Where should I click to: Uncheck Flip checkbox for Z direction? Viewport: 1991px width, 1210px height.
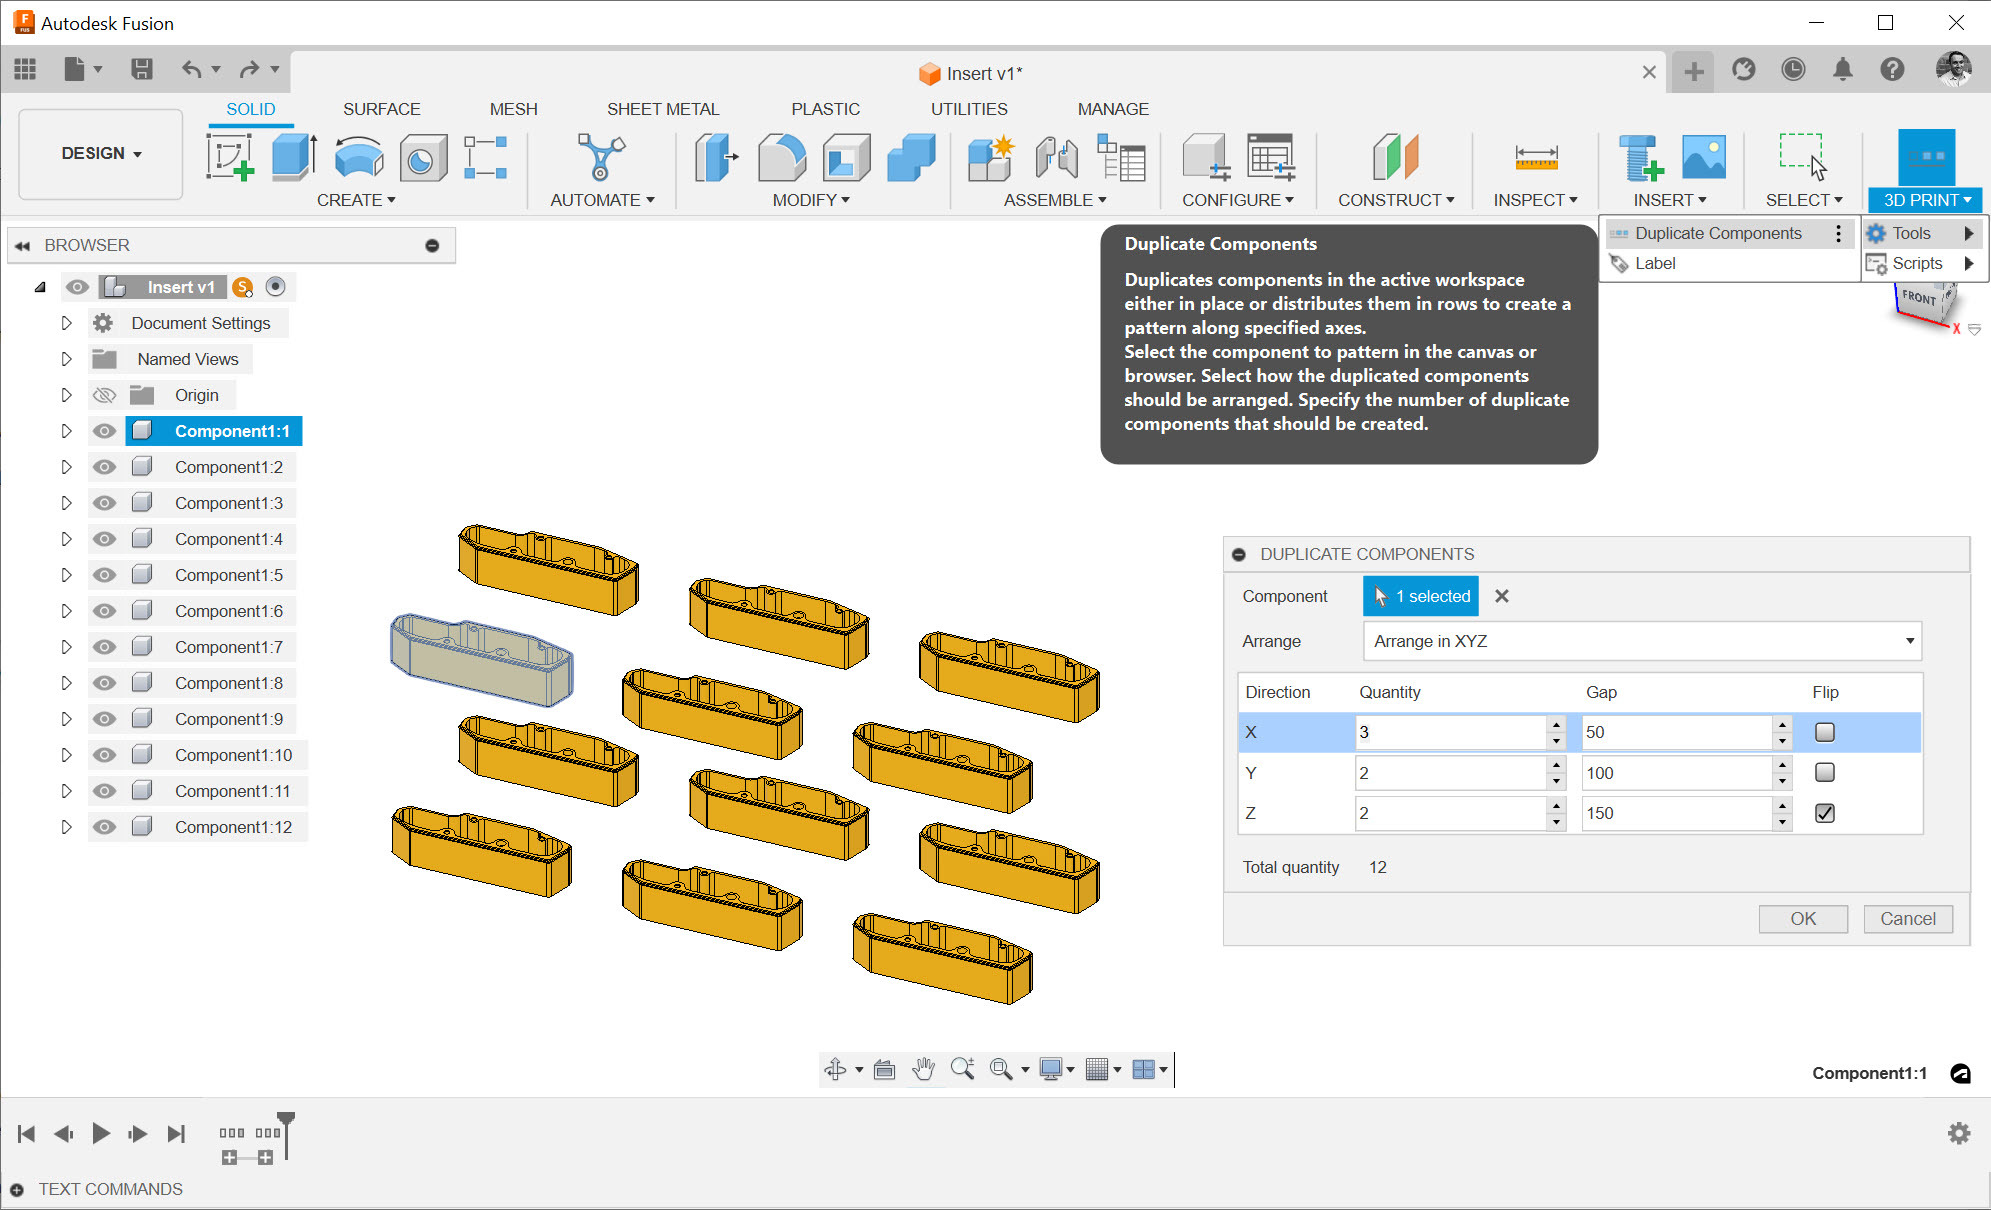1824,813
